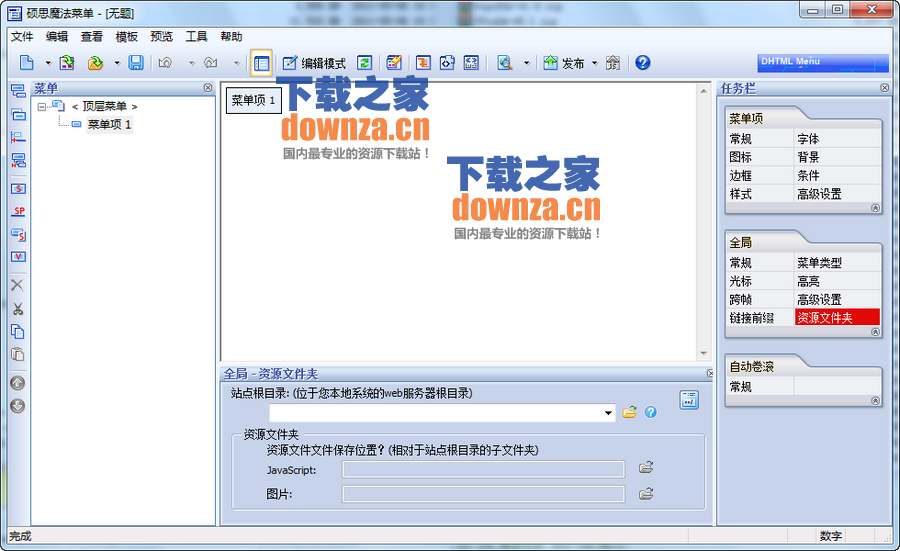Select 菜单项 1 in the menu tree
900x551 pixels.
click(109, 124)
